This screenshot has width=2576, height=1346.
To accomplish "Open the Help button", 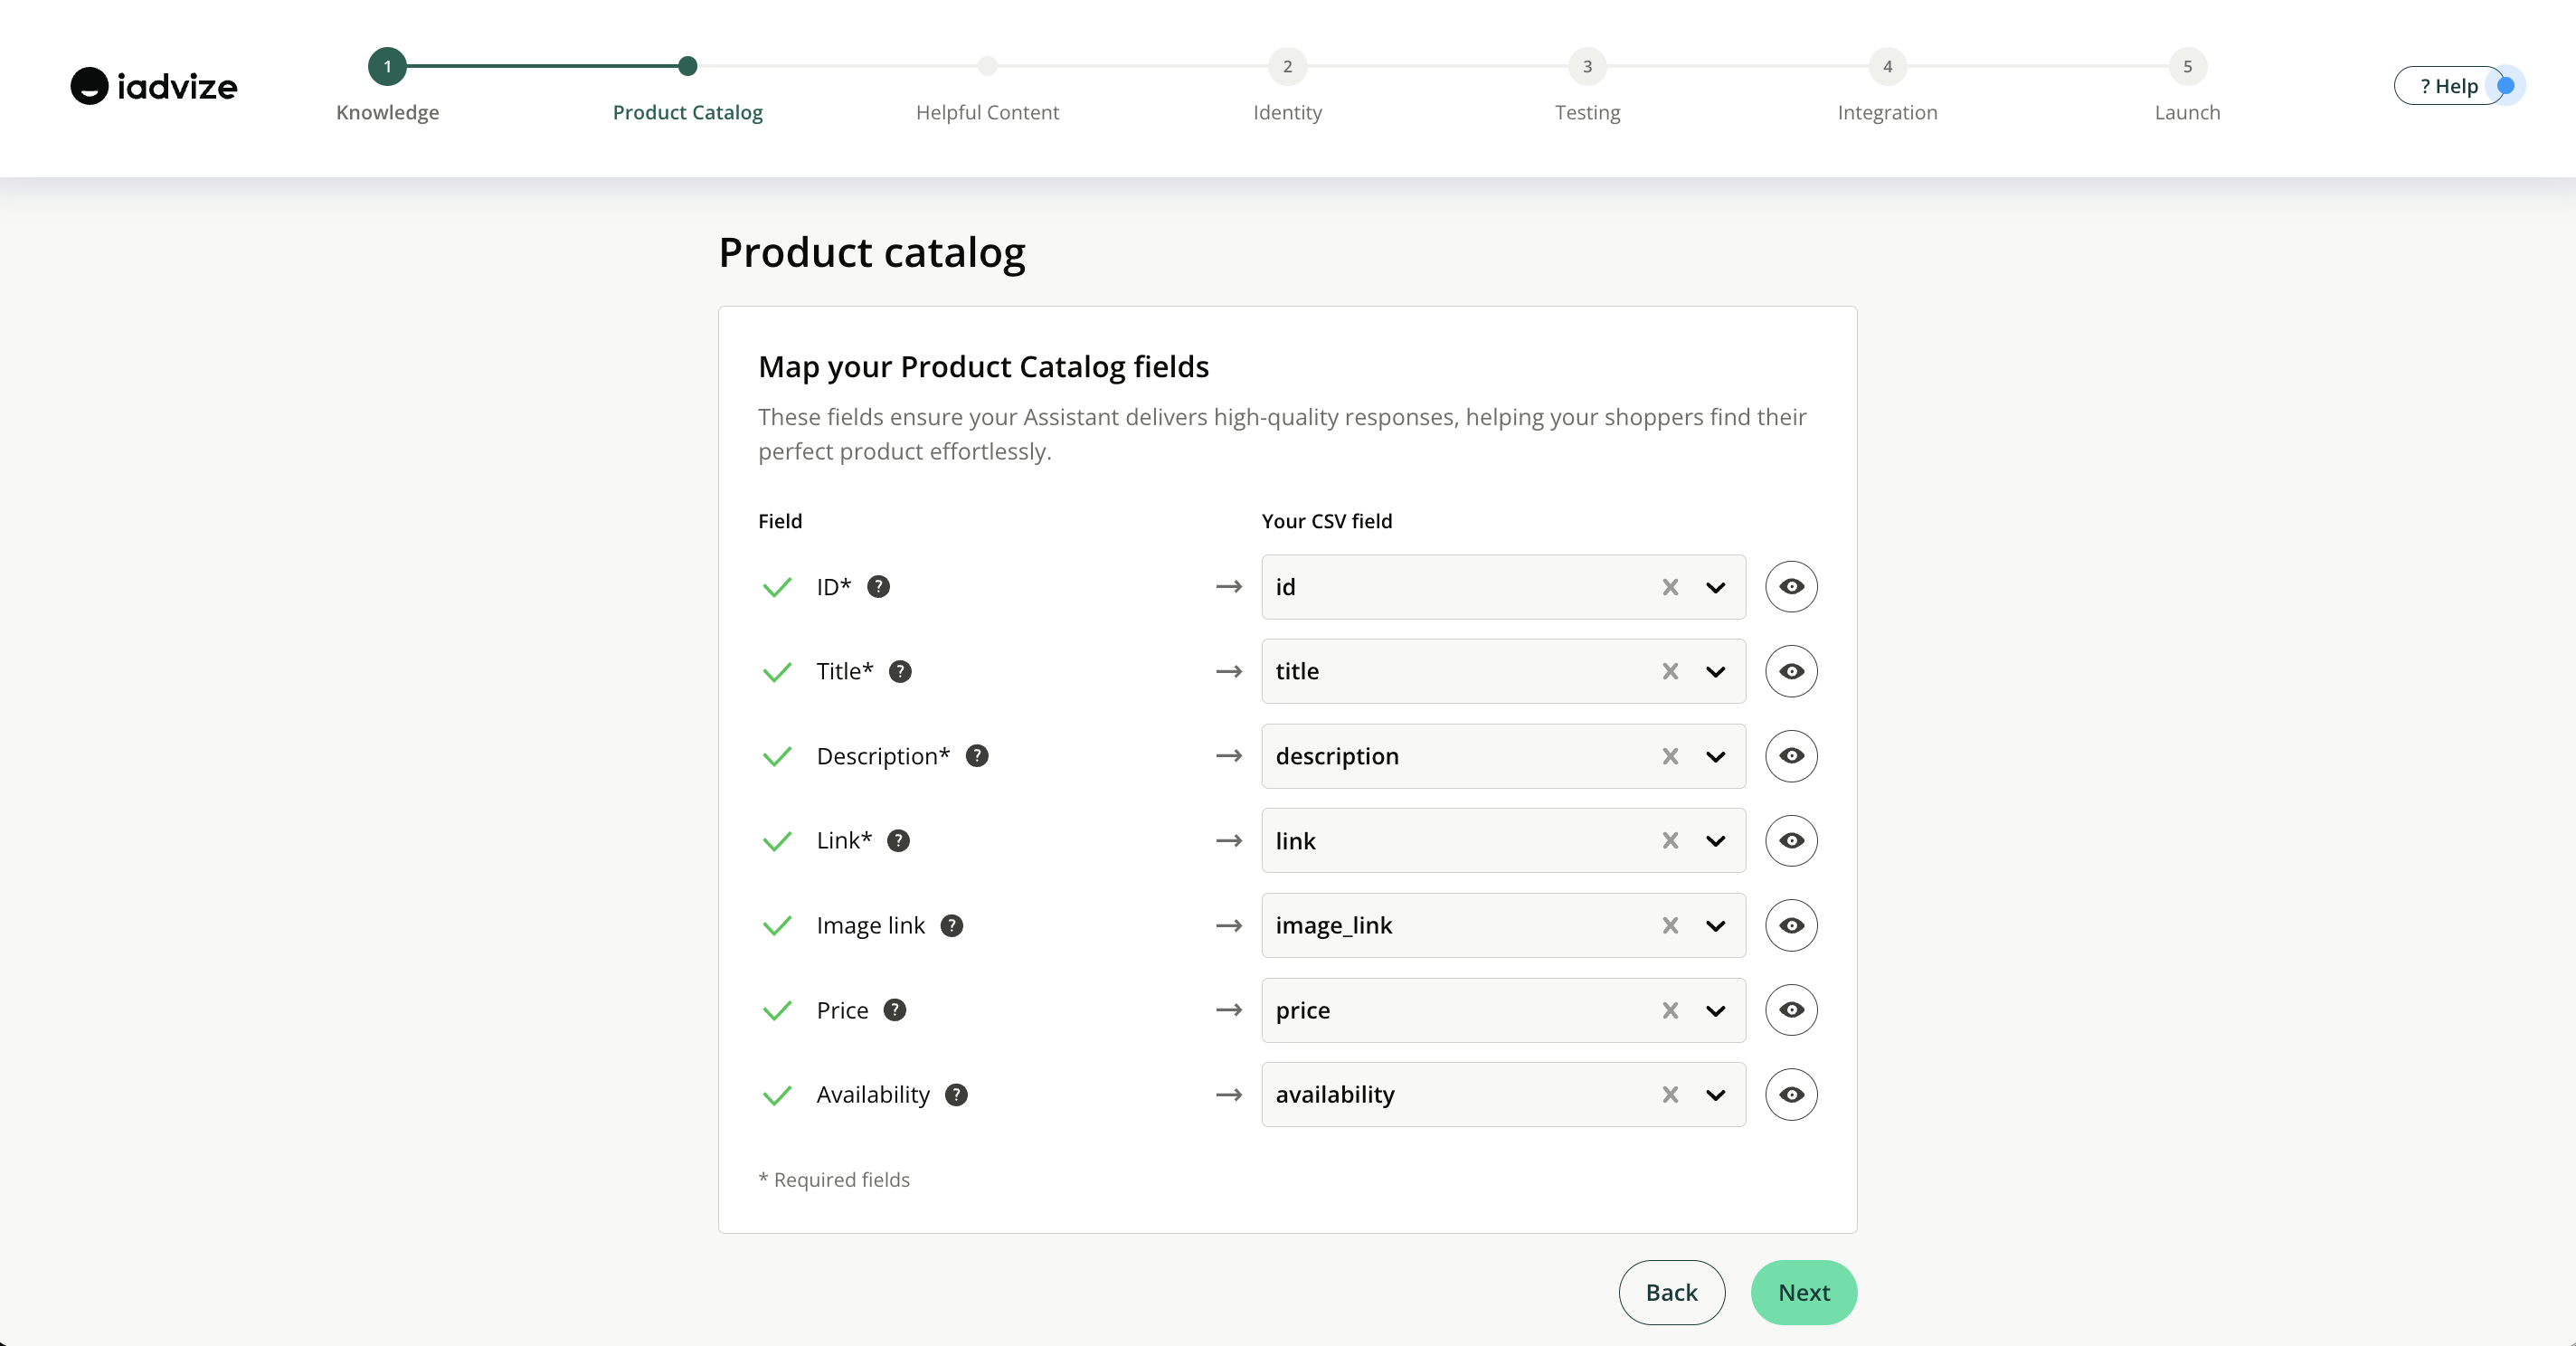I will click(x=2448, y=86).
